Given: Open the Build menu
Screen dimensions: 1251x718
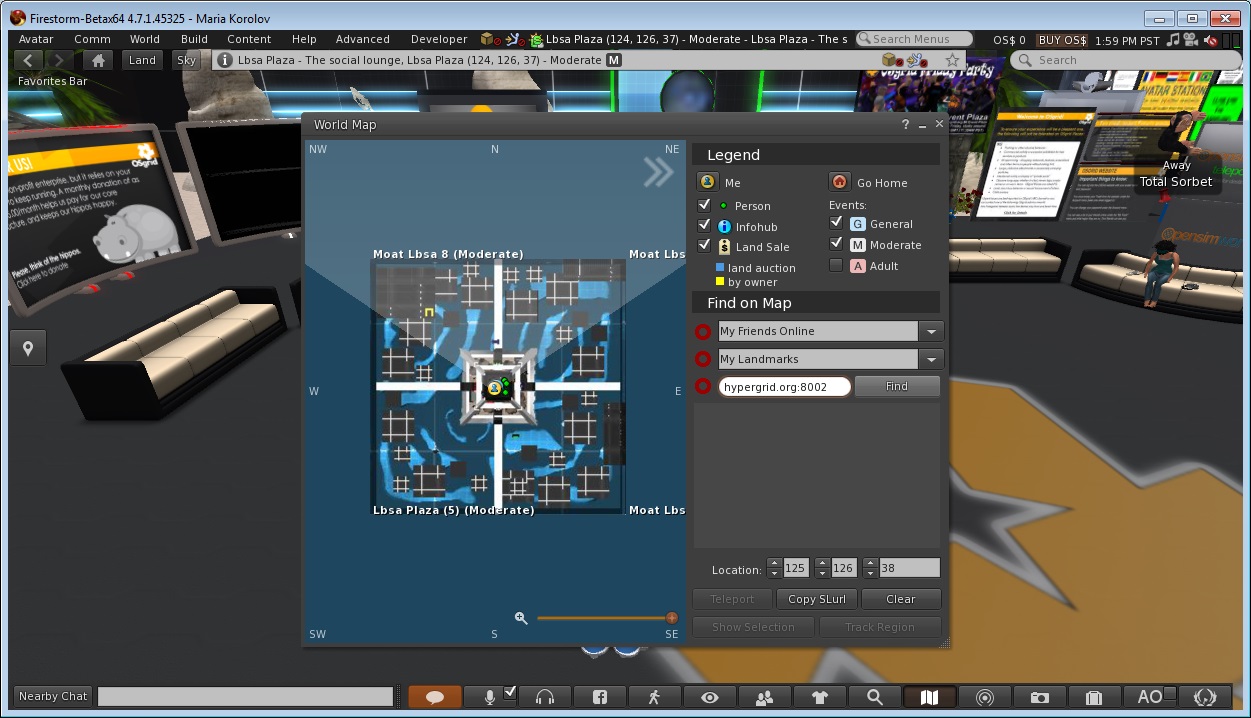Looking at the screenshot, I should coord(195,39).
